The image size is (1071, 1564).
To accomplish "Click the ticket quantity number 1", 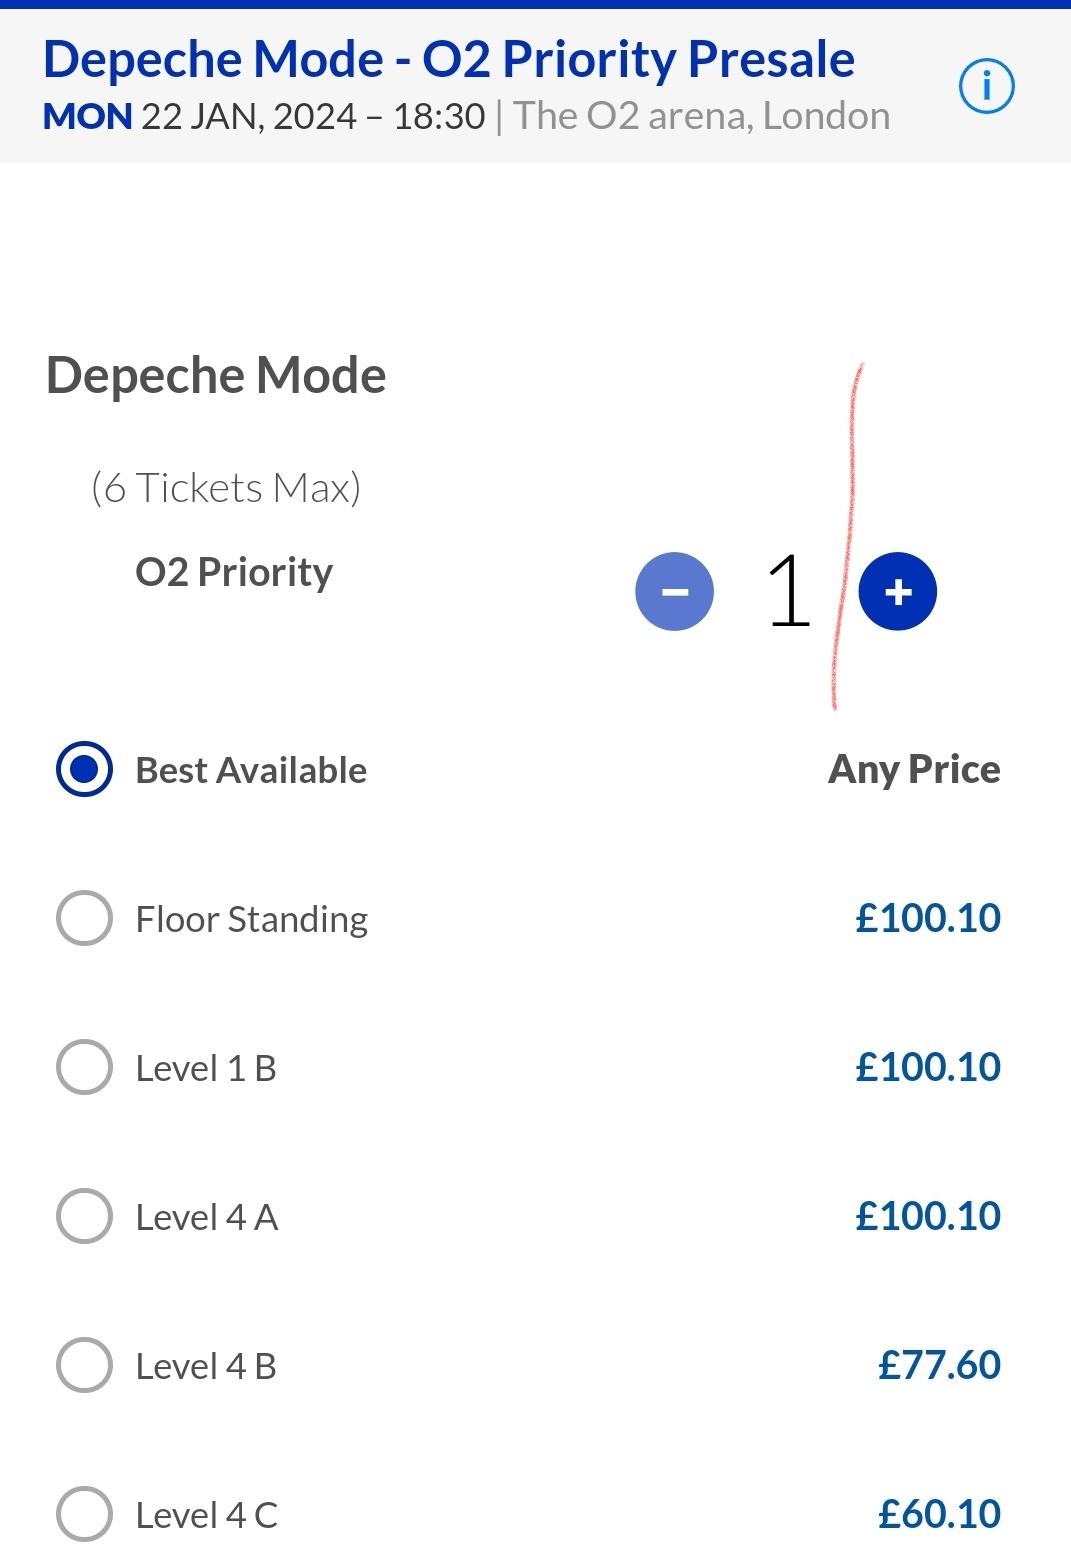I will [x=788, y=592].
